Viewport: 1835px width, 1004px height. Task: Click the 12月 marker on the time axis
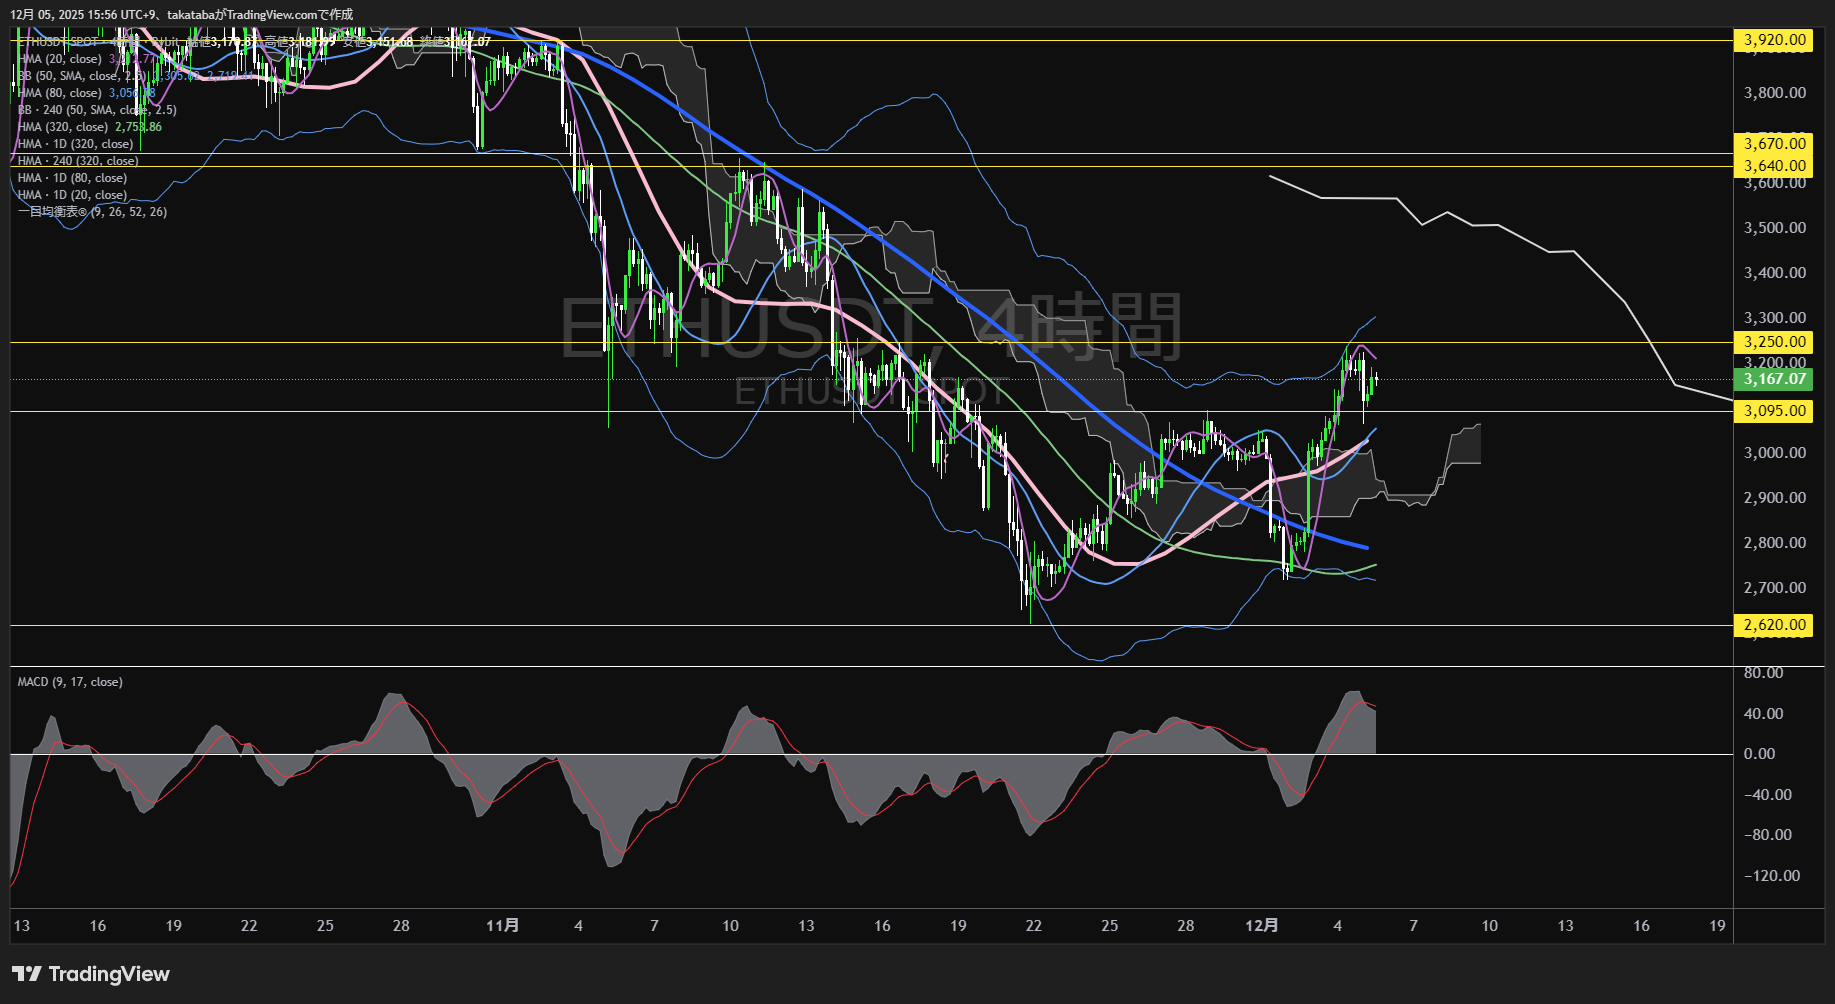tap(1261, 926)
